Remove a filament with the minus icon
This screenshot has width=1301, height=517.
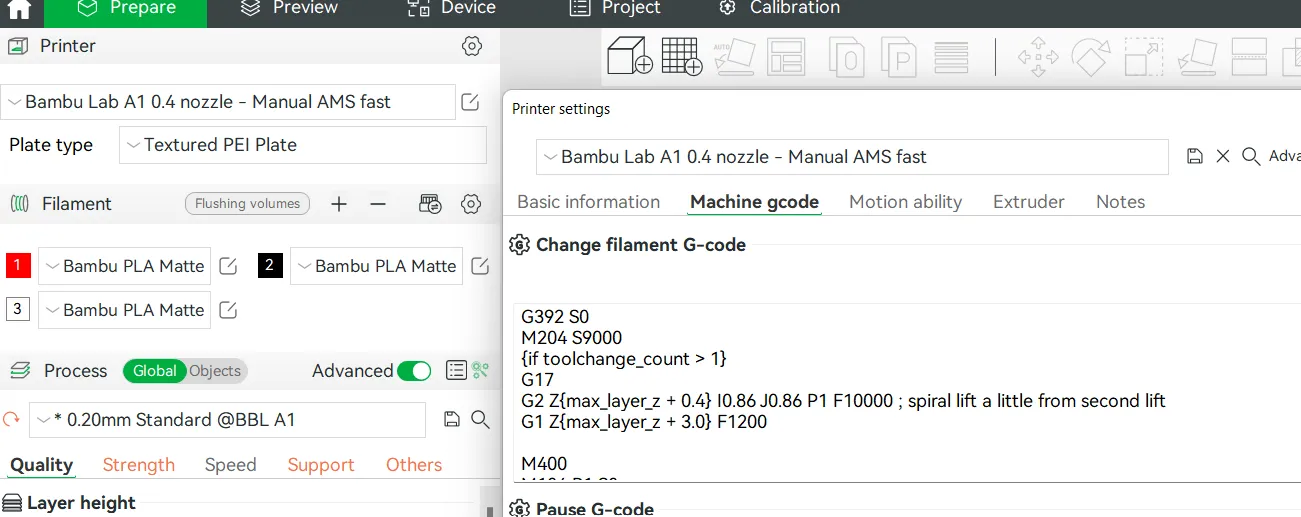click(x=378, y=204)
